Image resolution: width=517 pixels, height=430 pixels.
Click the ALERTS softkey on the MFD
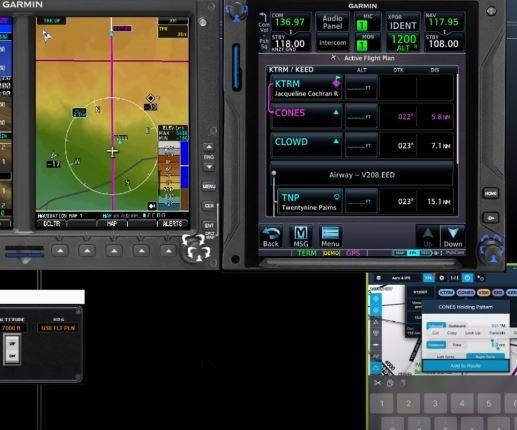pyautogui.click(x=172, y=224)
